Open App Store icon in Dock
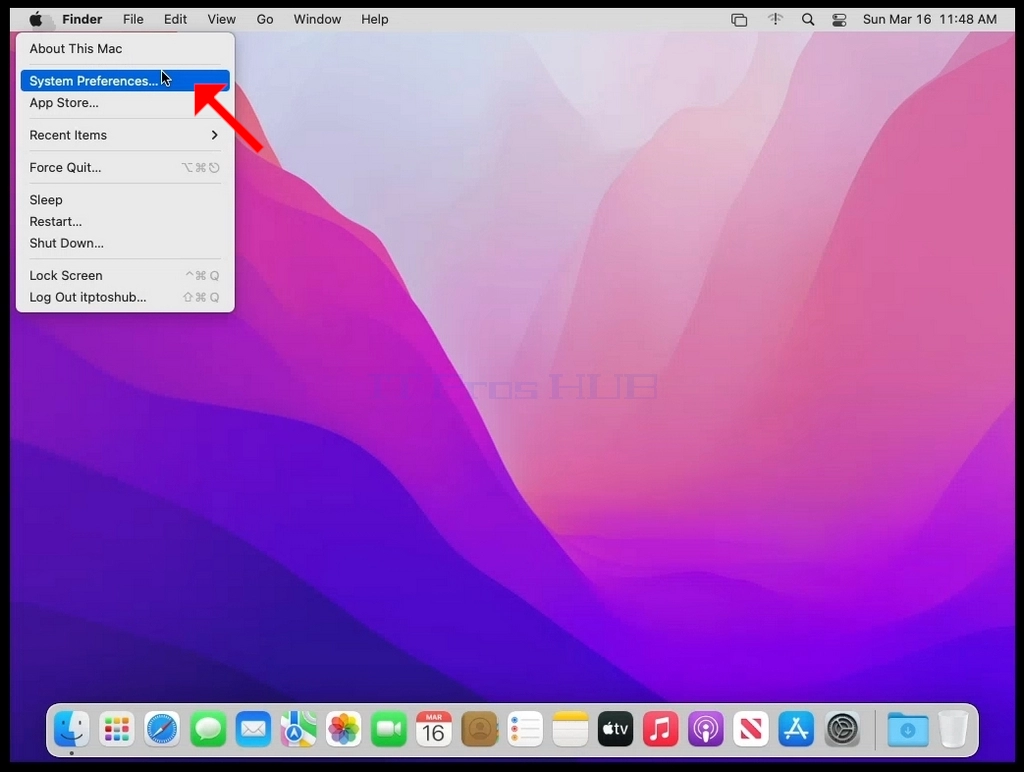 (797, 729)
